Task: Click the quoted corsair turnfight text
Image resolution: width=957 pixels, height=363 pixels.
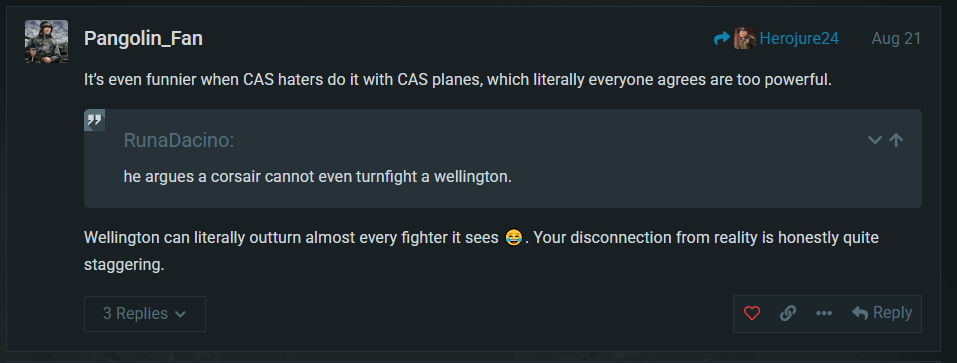Action: click(317, 177)
